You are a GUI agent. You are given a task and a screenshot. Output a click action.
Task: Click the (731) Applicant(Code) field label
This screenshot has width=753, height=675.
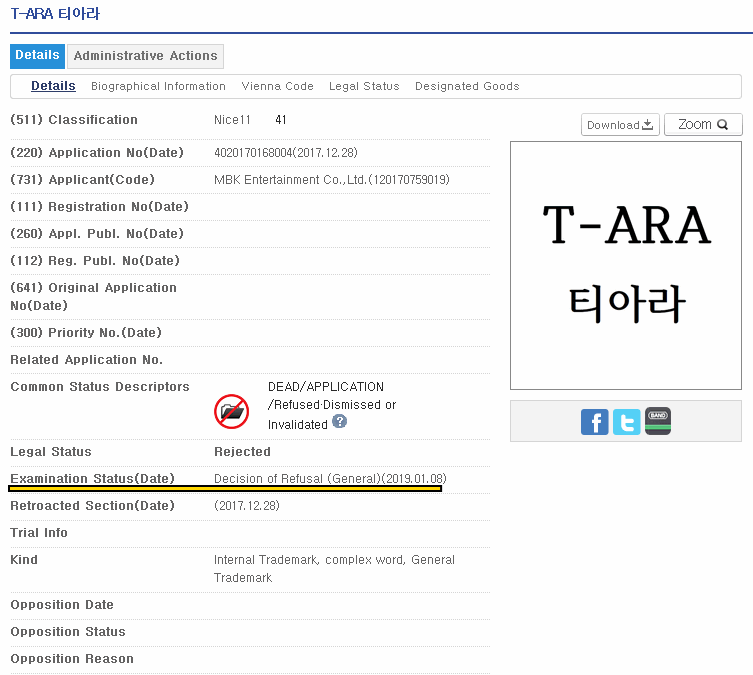[x=83, y=180]
